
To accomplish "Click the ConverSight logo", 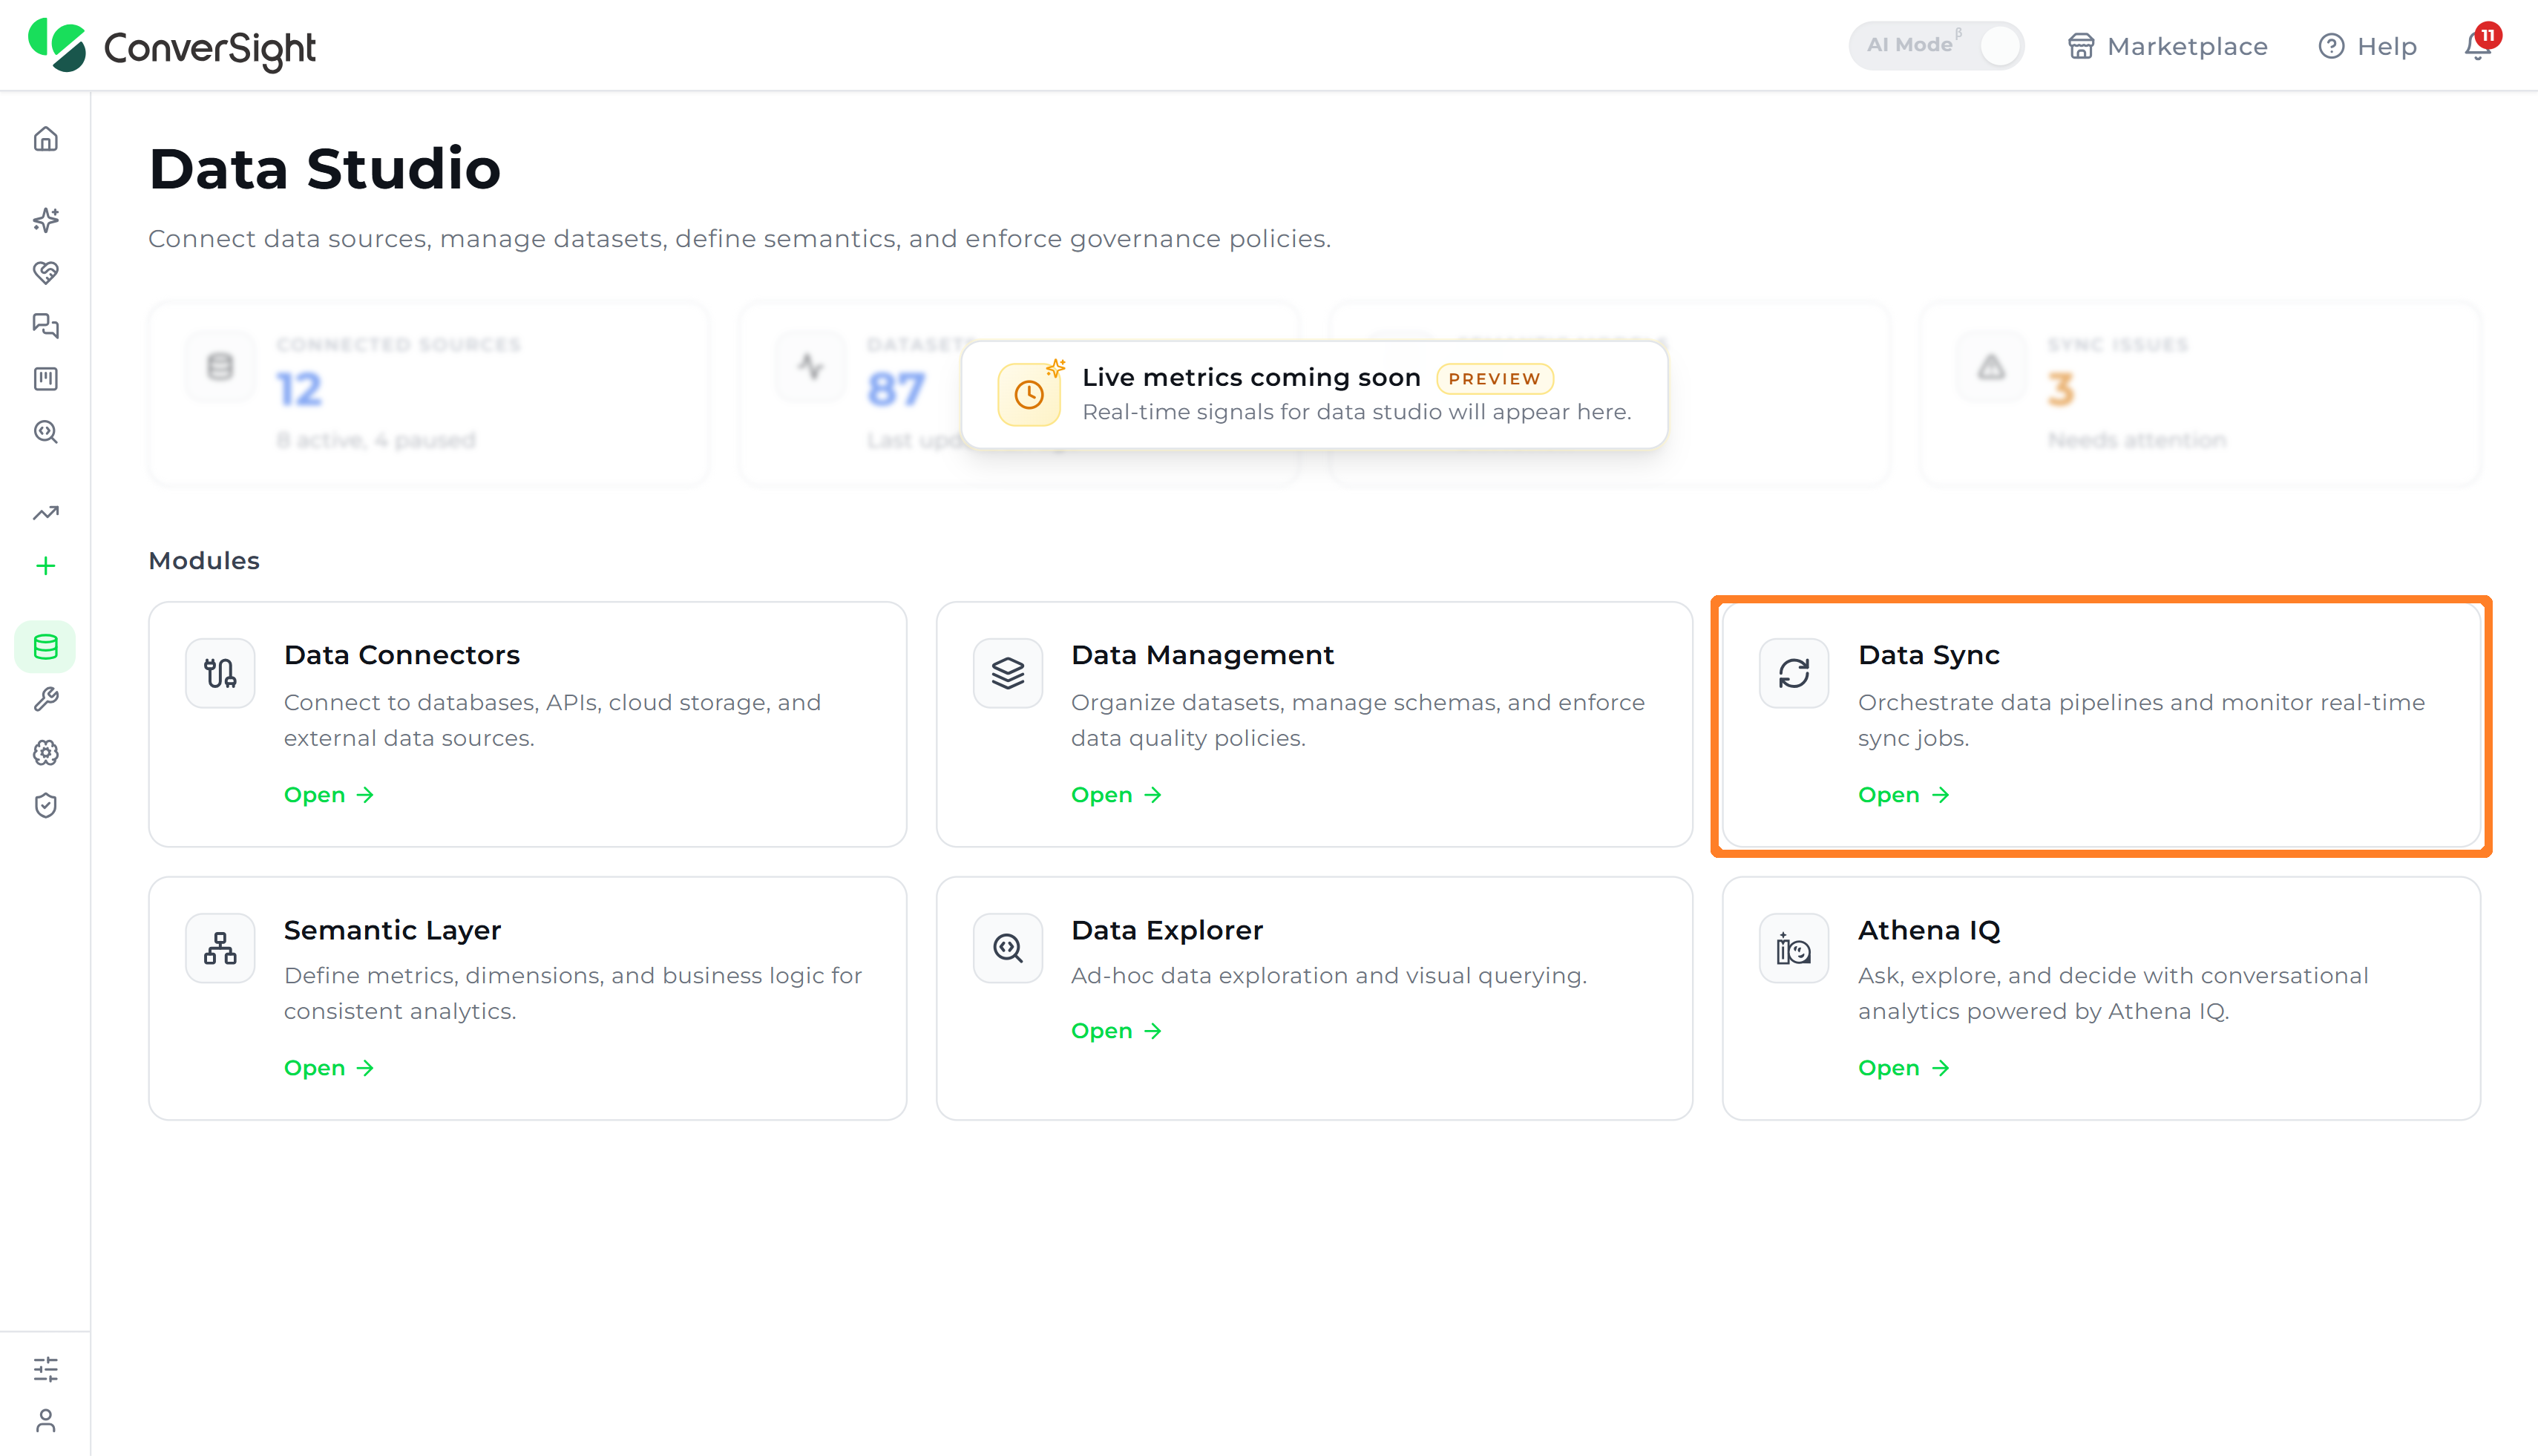I will click(172, 46).
